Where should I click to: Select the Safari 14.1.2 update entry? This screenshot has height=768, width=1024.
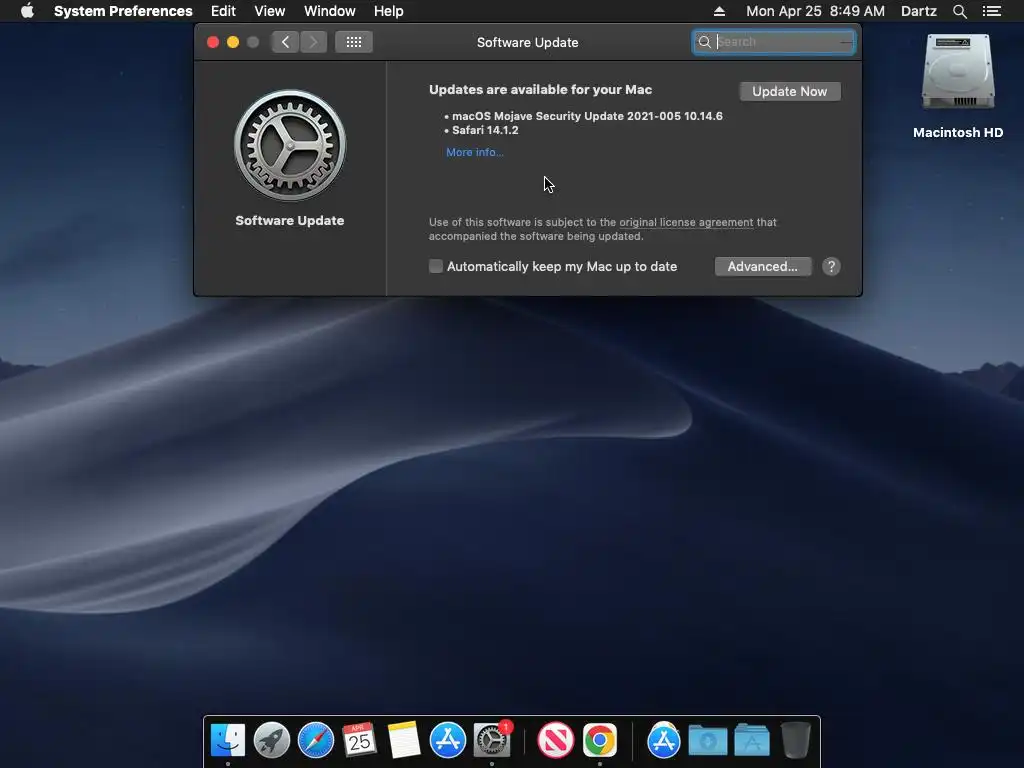(485, 130)
